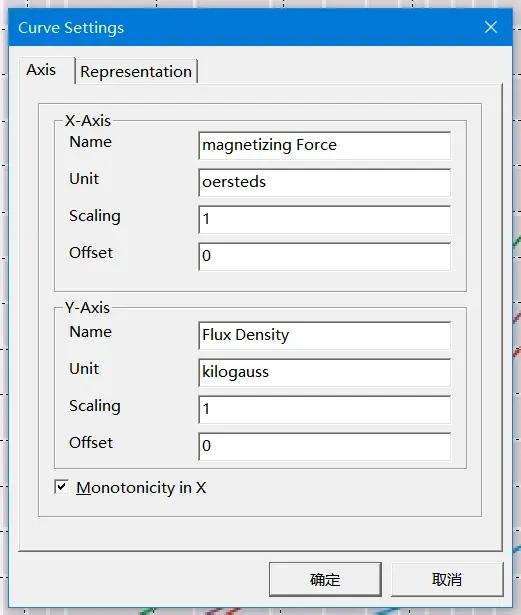
Task: Click the Y-Axis Unit field kilogauss
Action: (324, 372)
